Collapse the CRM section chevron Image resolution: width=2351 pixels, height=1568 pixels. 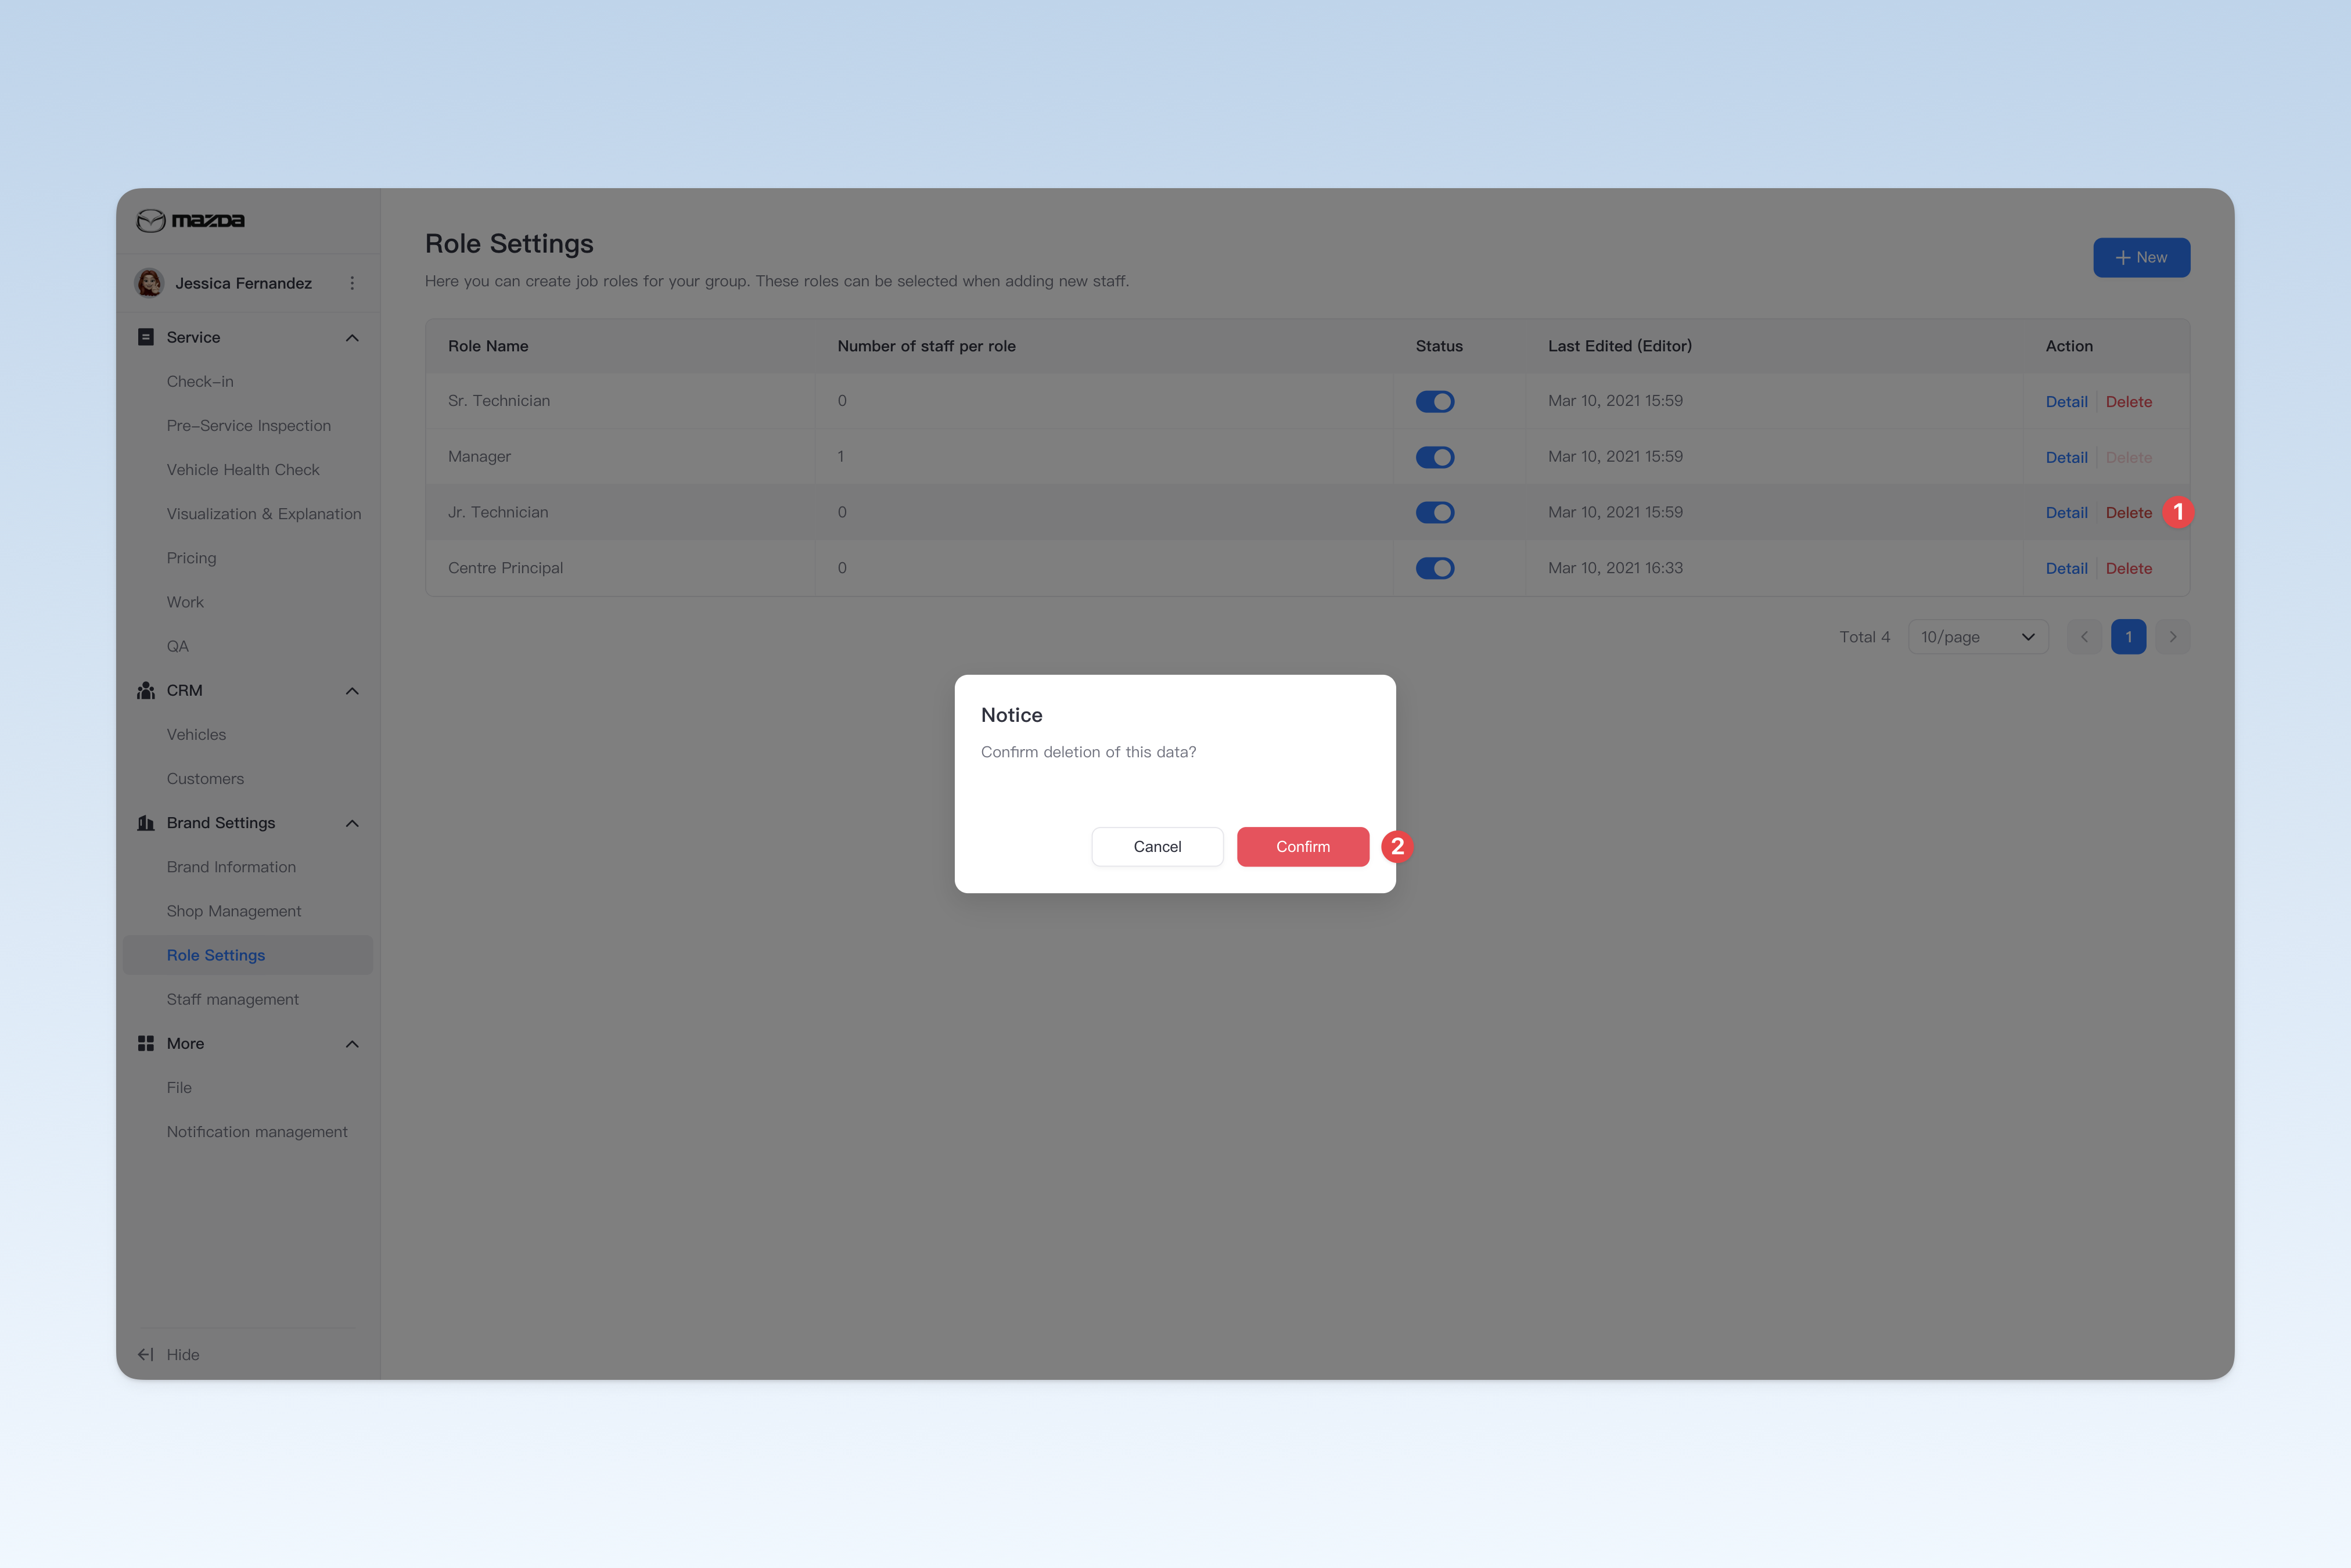352,691
